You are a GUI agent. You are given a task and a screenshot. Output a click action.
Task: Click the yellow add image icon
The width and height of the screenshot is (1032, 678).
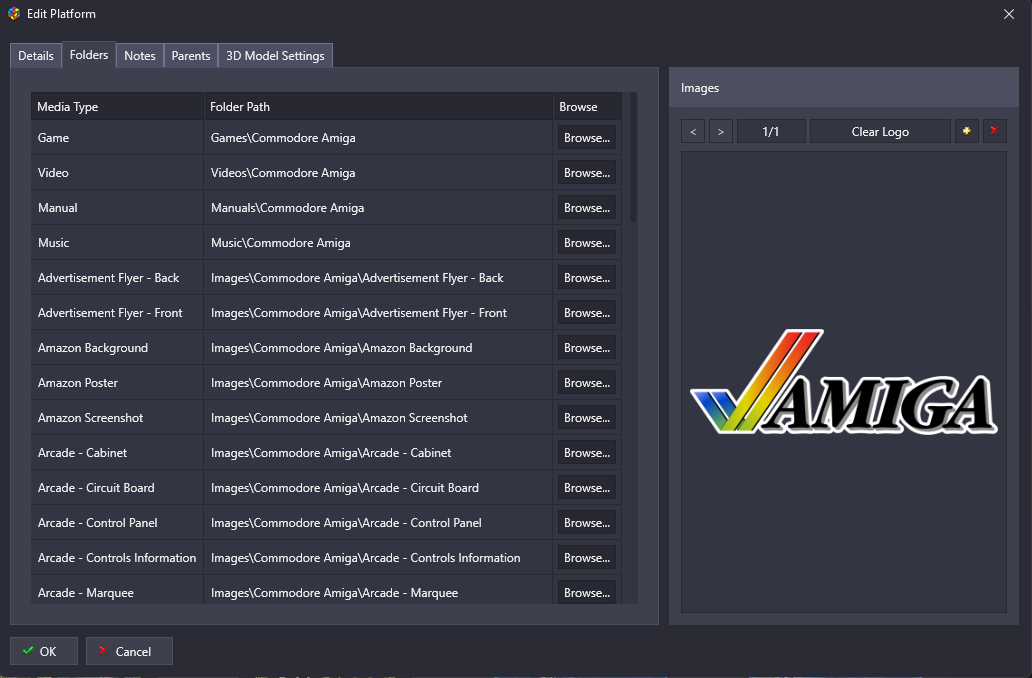point(966,131)
